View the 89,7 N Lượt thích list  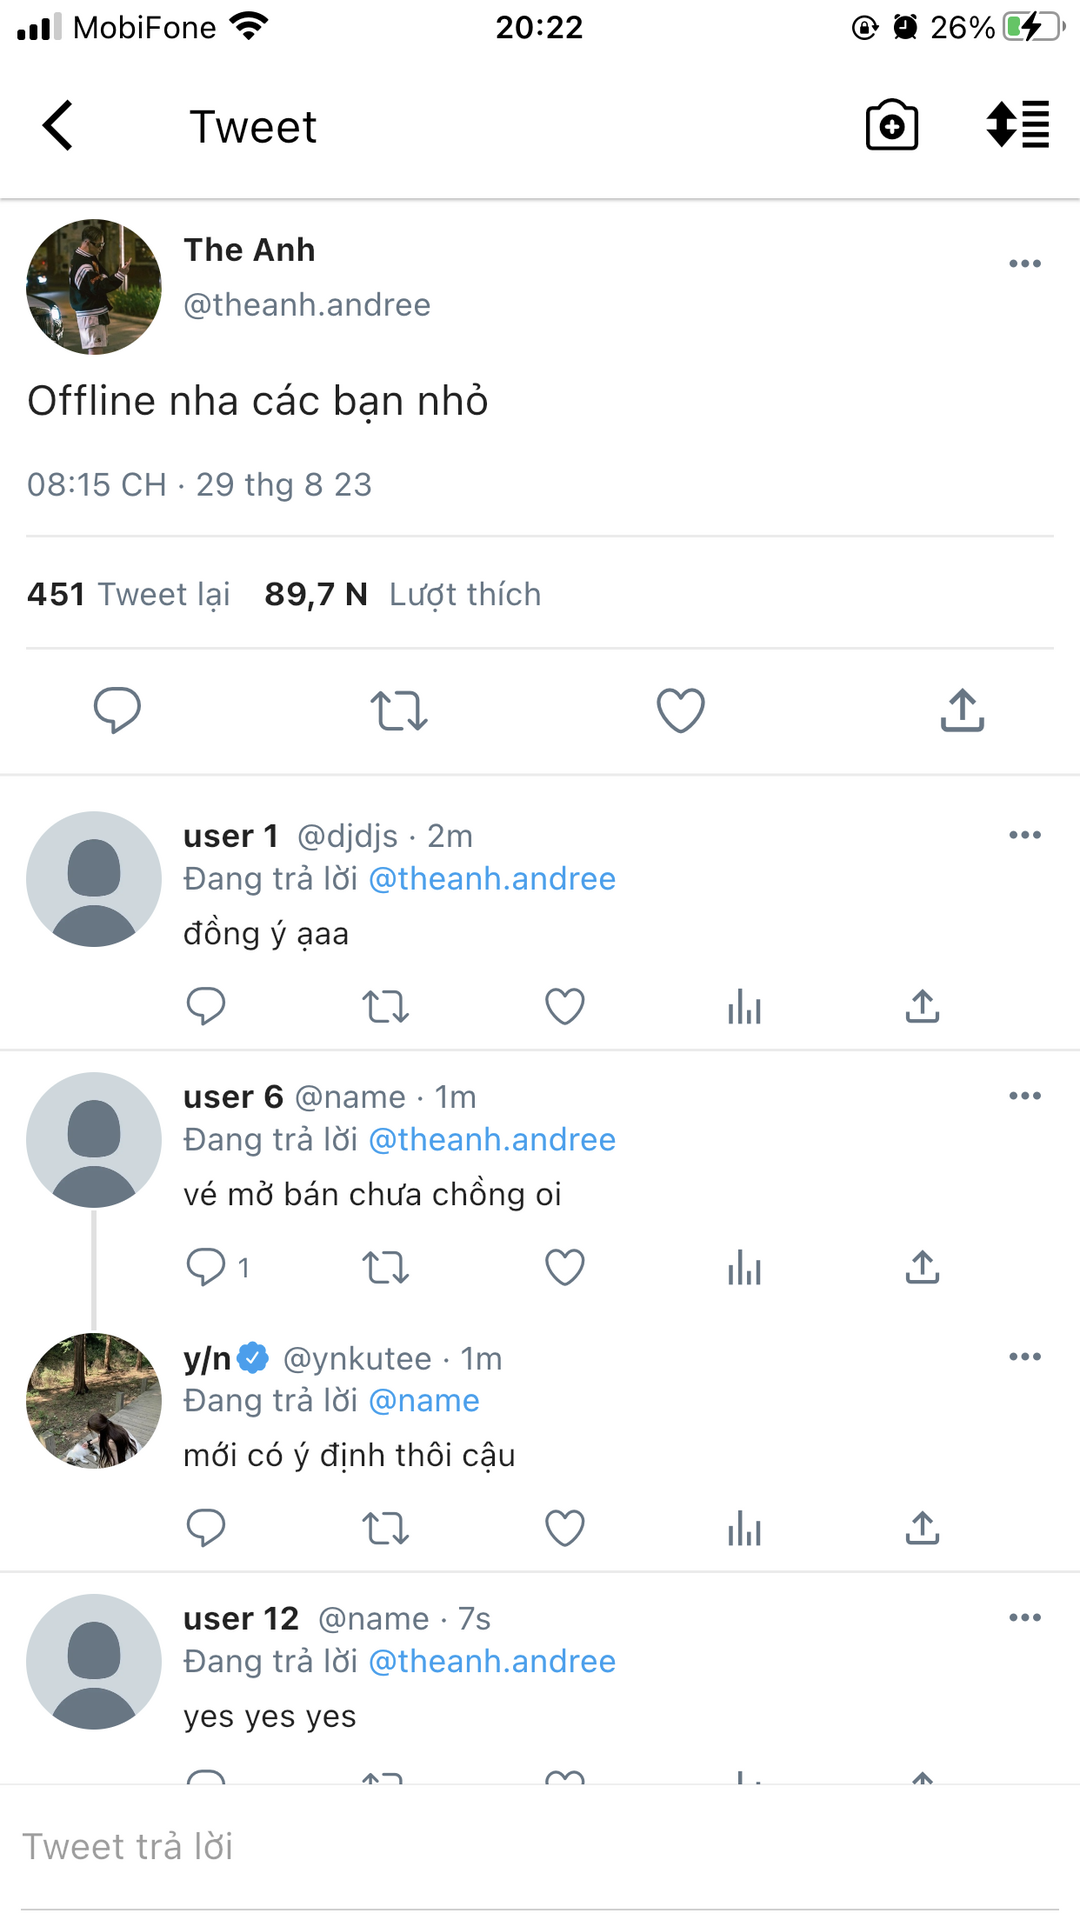[x=402, y=595]
